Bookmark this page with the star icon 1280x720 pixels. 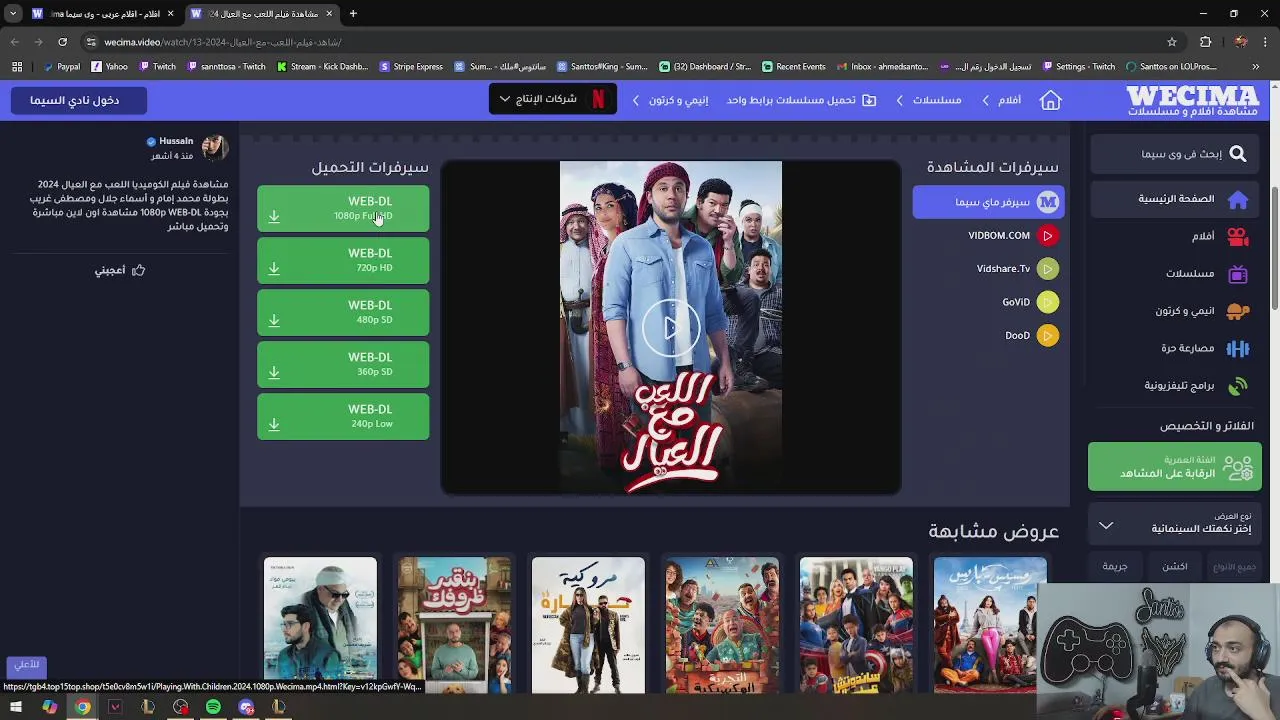click(x=1172, y=42)
